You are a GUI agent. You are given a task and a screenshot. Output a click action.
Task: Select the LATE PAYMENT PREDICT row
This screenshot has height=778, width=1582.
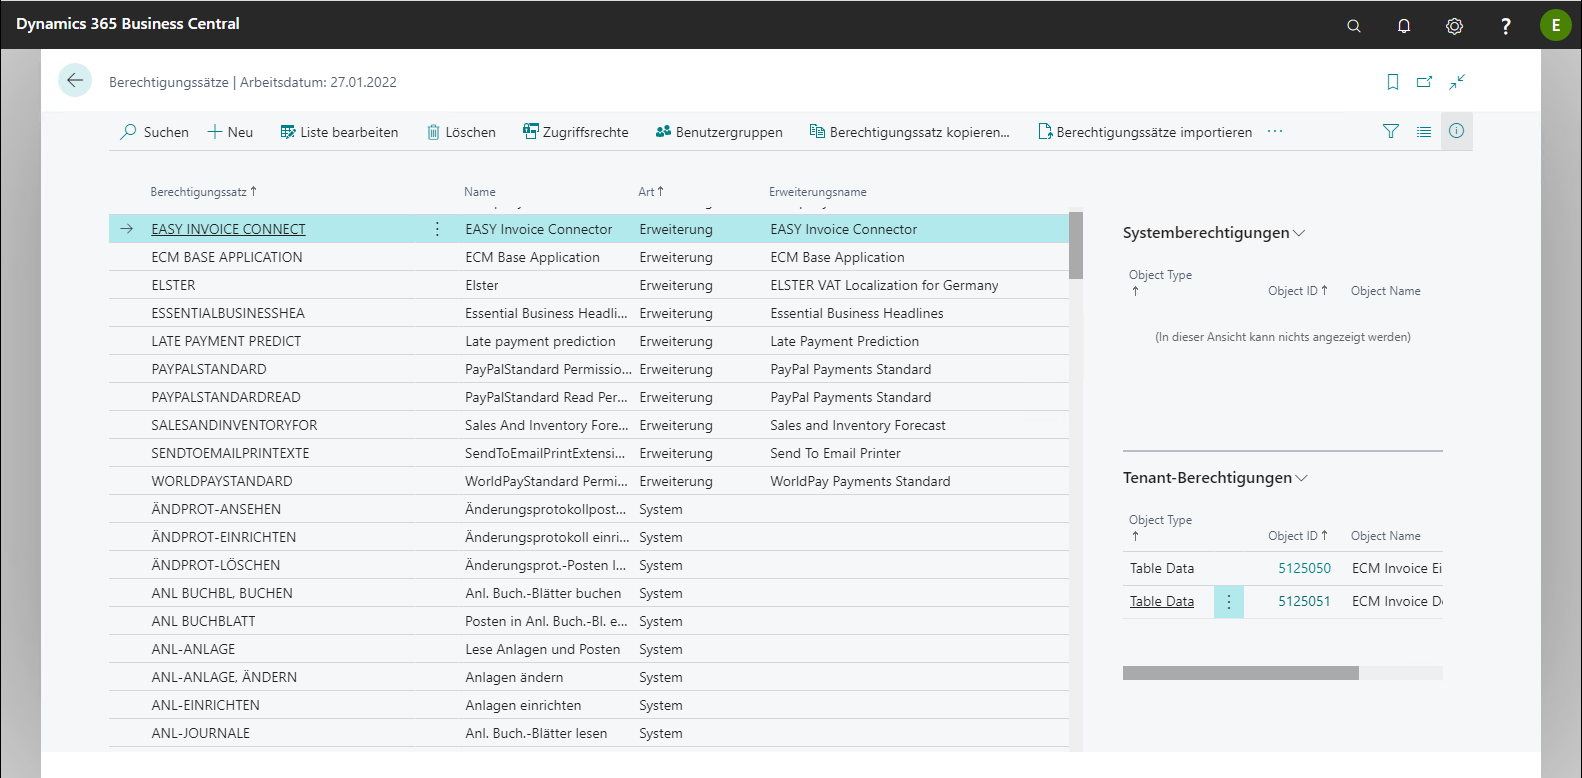[589, 341]
